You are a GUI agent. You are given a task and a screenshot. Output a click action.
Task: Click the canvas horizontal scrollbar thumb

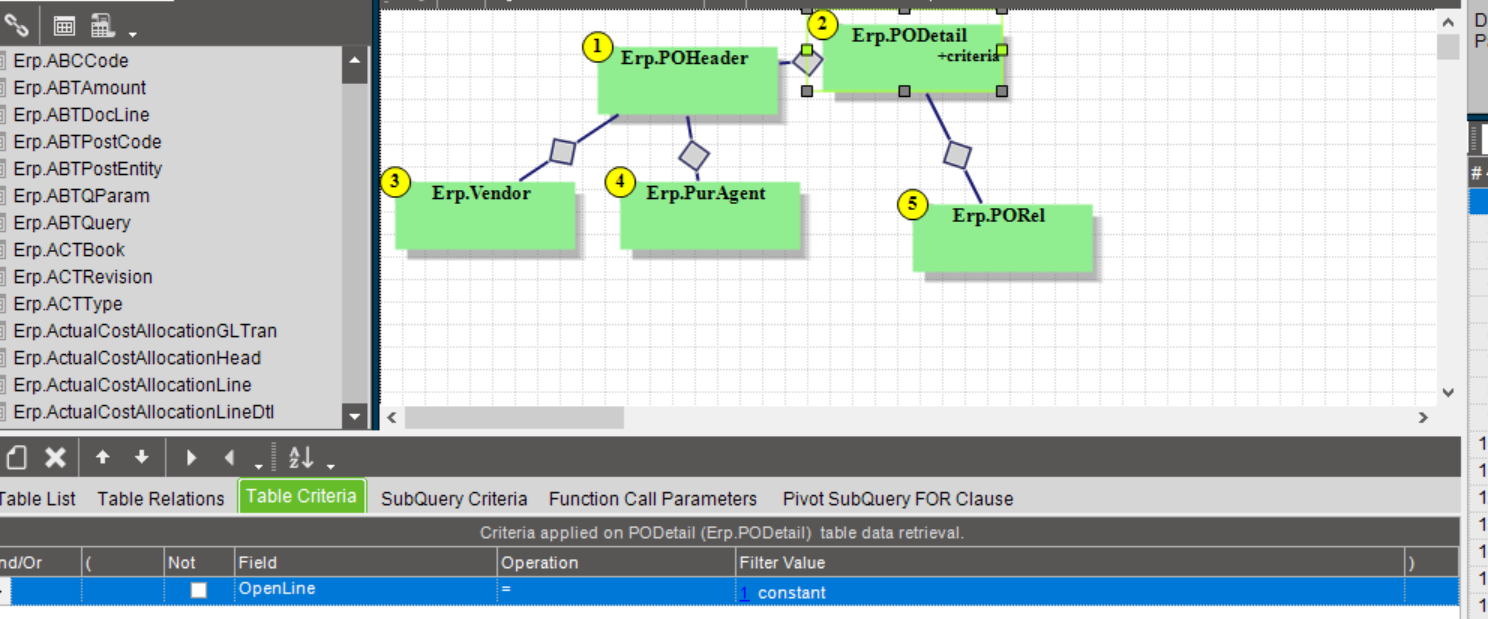coord(514,418)
